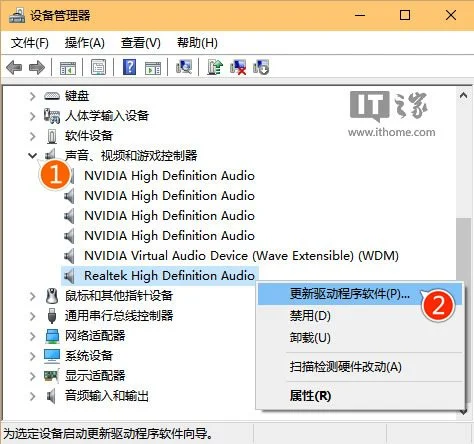Collapse the 声音、视频和游戏控制器 category
The width and height of the screenshot is (474, 444).
[x=32, y=155]
